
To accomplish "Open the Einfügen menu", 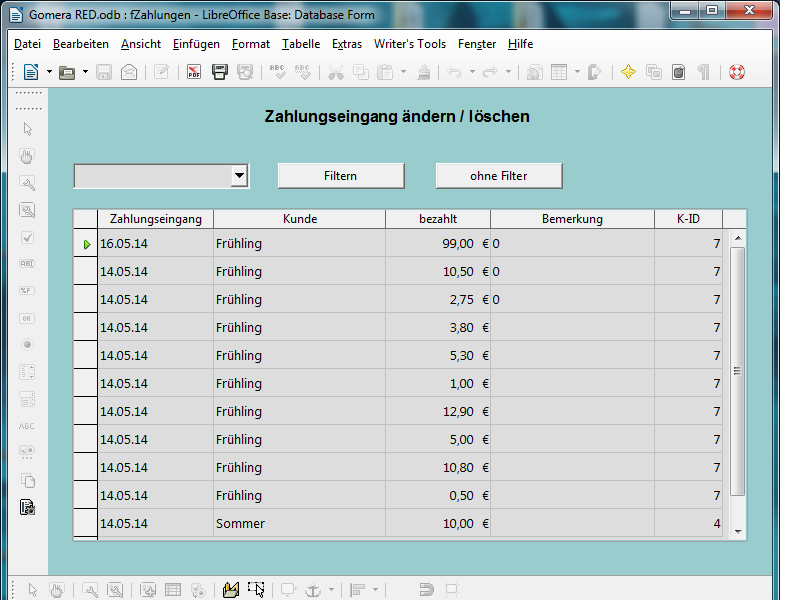I will coord(196,44).
